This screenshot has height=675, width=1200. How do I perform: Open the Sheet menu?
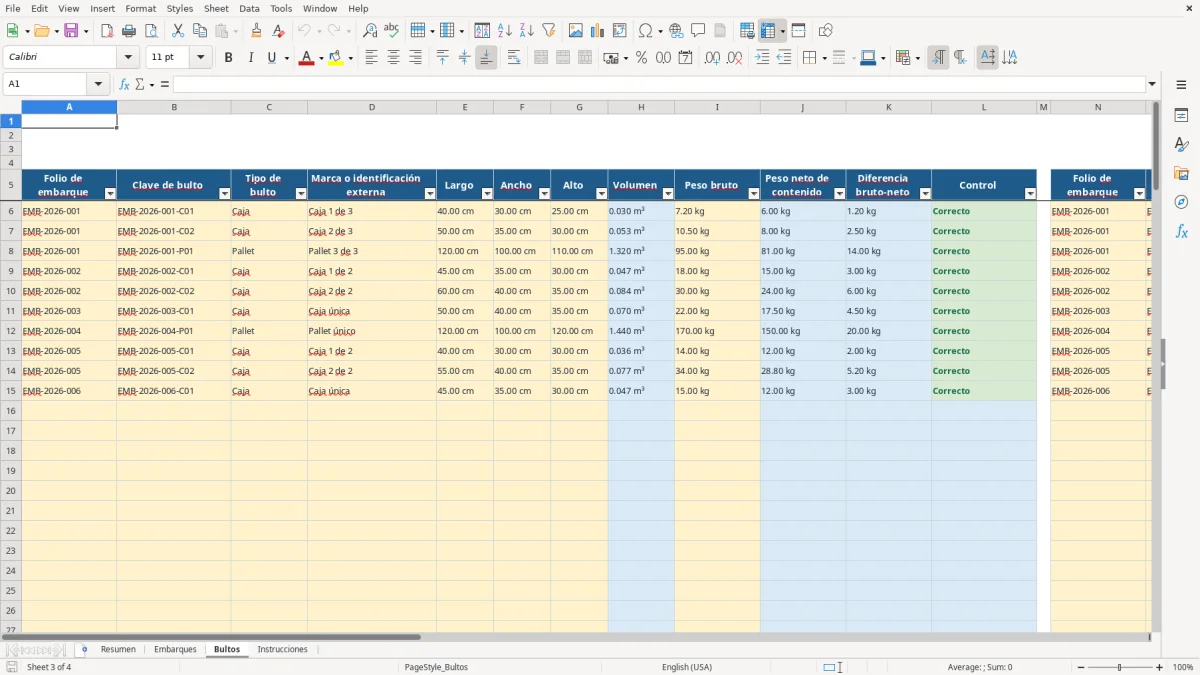(216, 8)
